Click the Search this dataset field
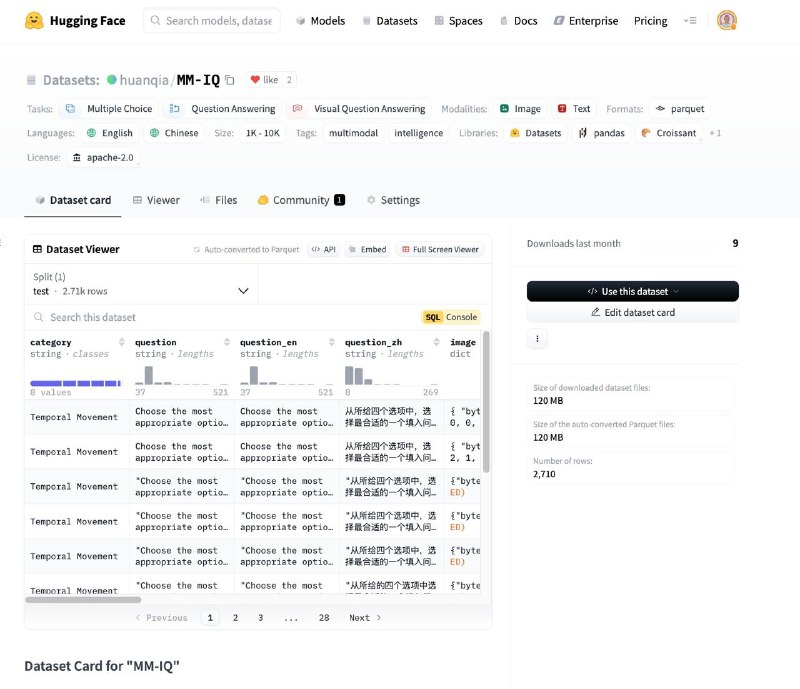Image resolution: width=800 pixels, height=689 pixels. [x=224, y=317]
